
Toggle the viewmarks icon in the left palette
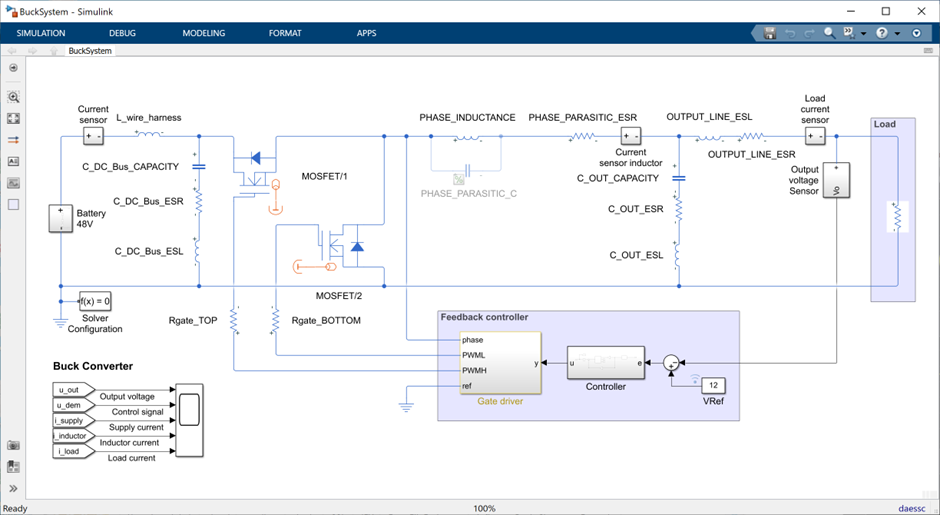point(14,466)
